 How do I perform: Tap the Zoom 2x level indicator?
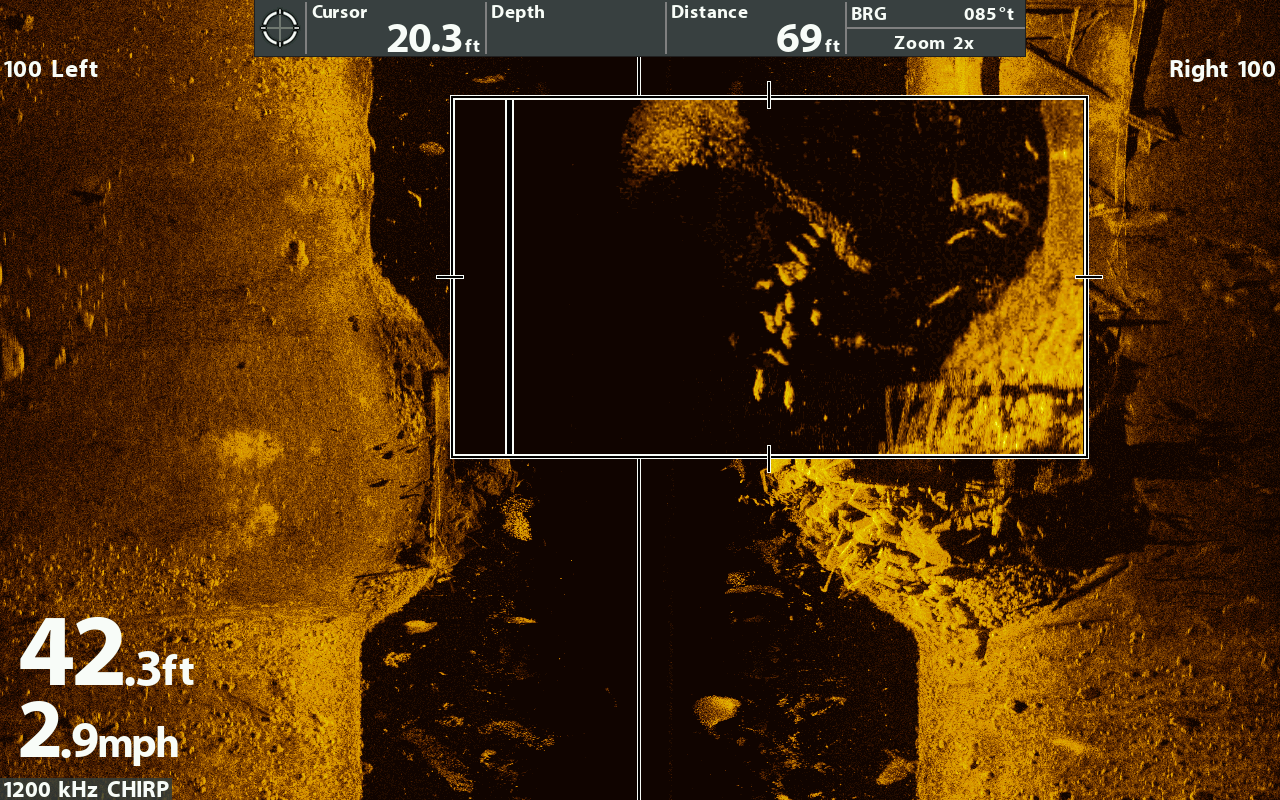(934, 43)
